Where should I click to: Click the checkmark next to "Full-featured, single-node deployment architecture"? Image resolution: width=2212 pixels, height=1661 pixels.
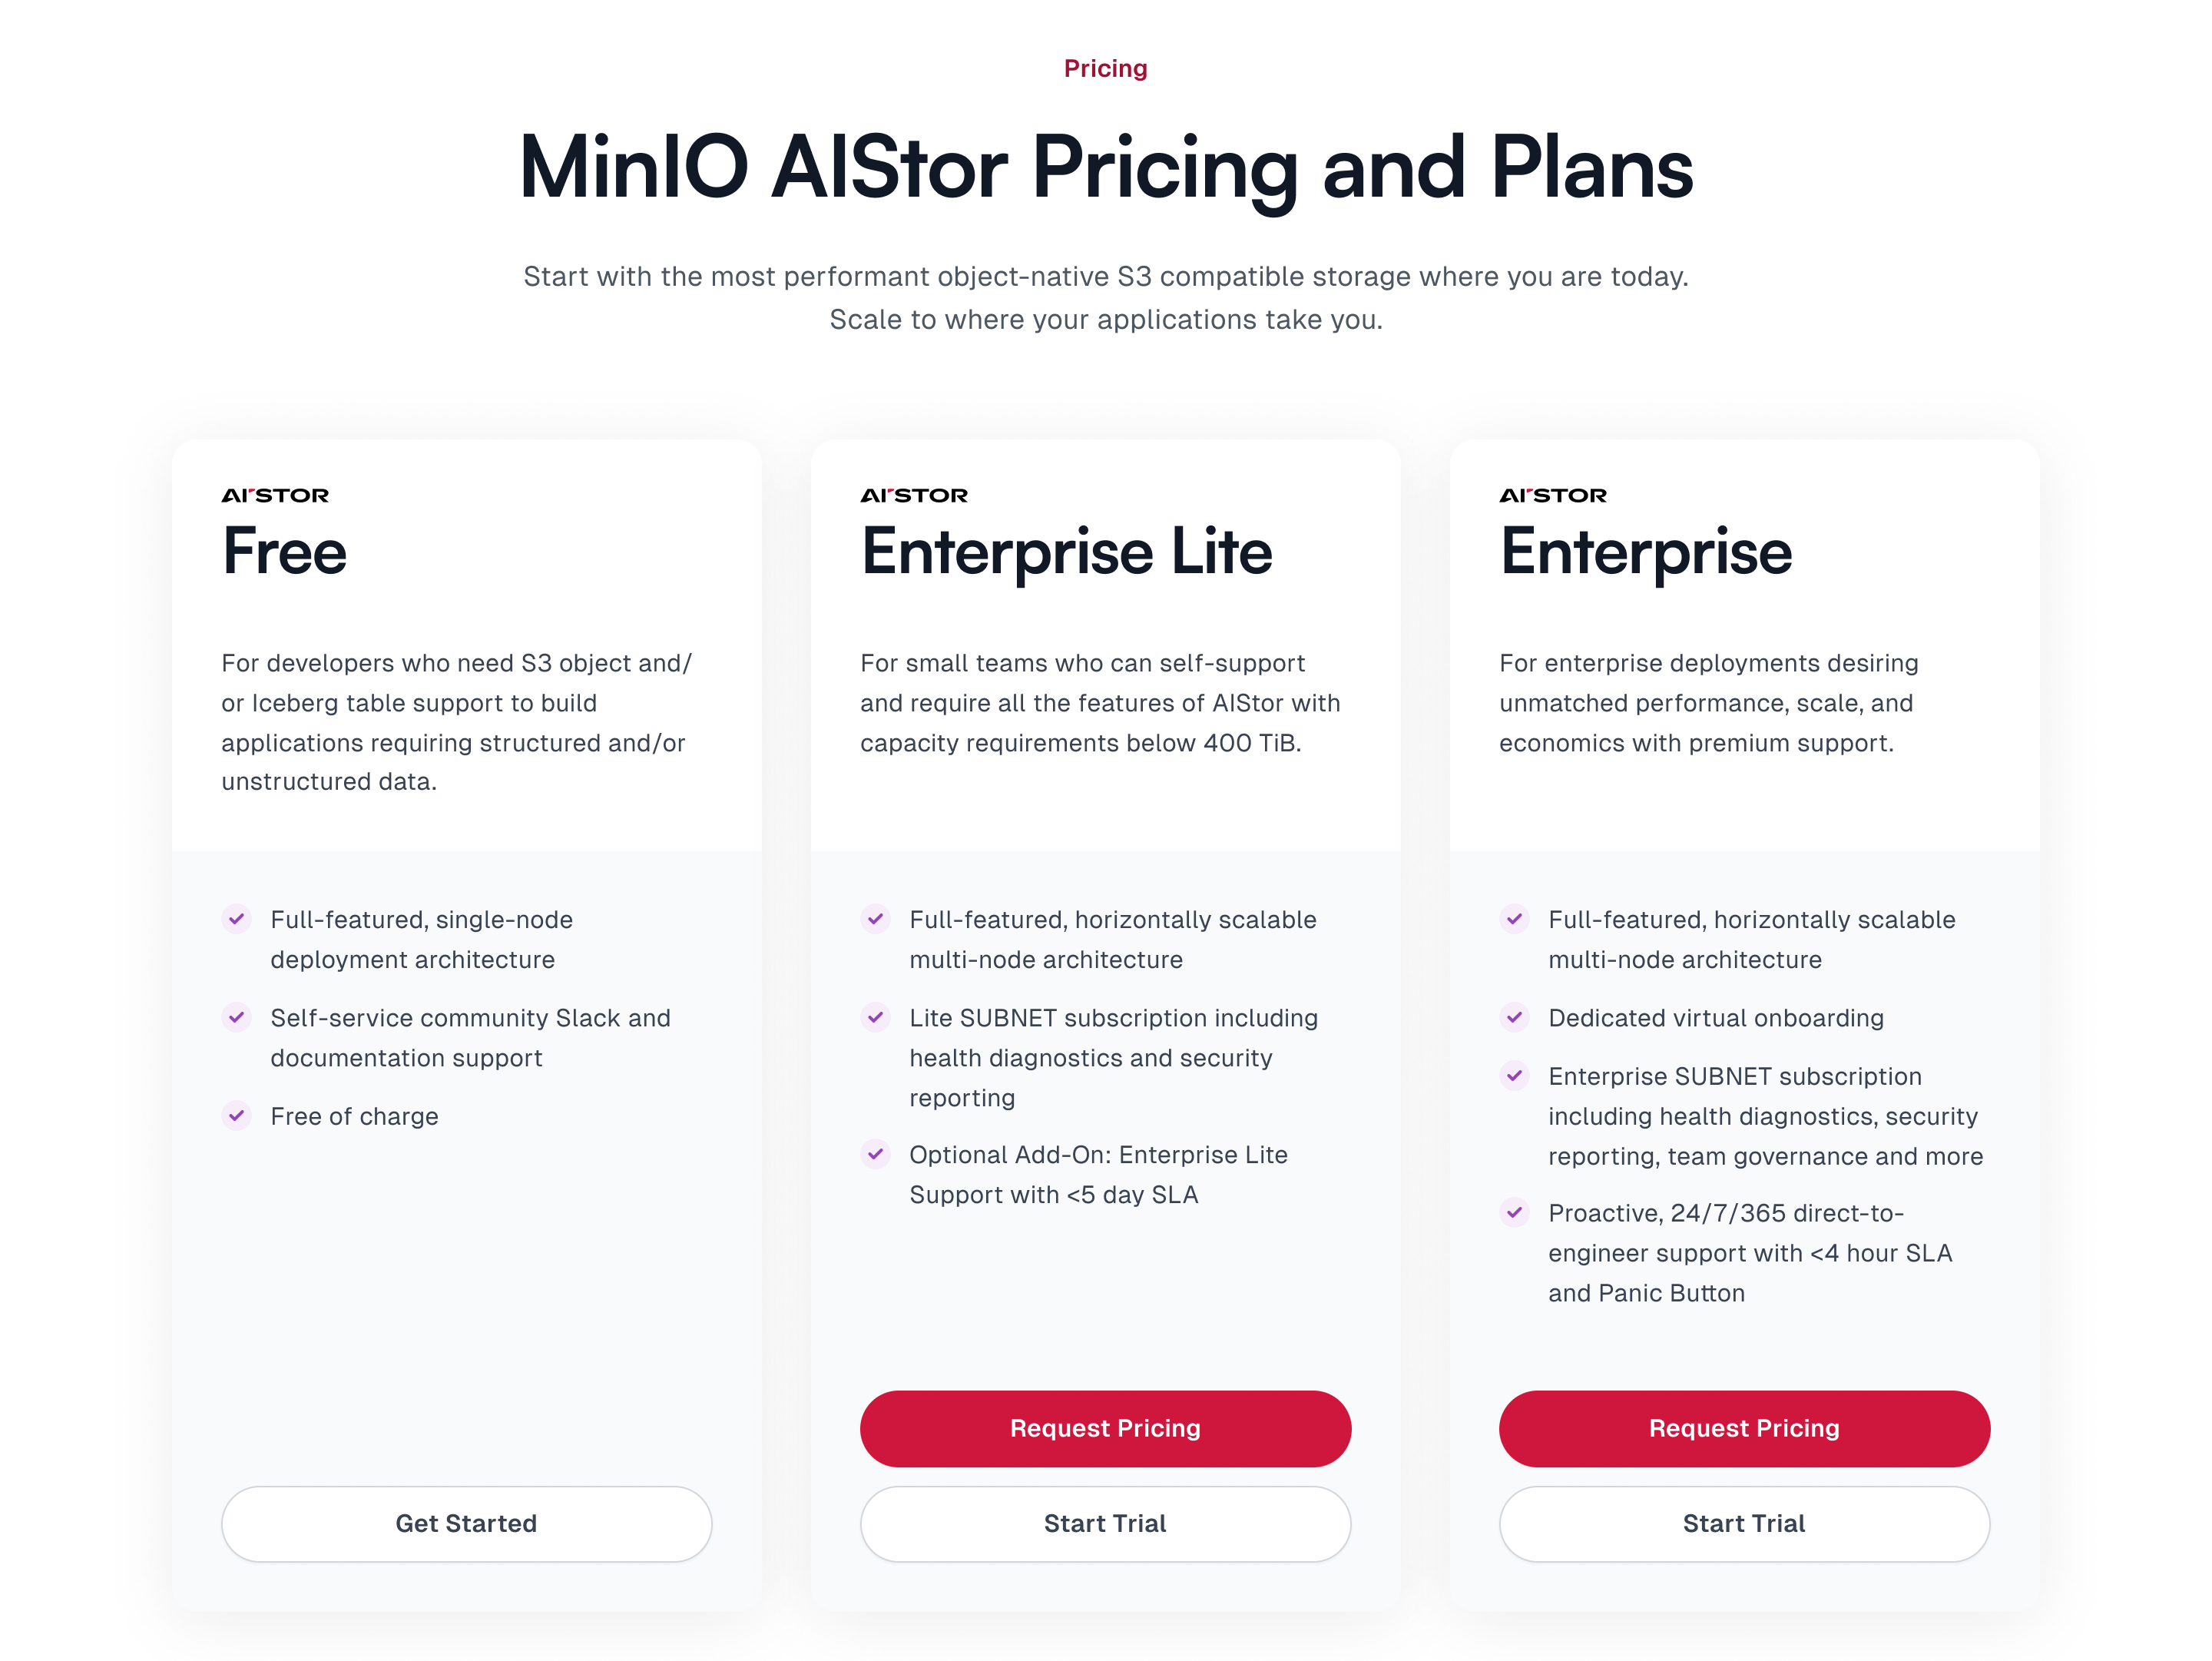point(237,919)
